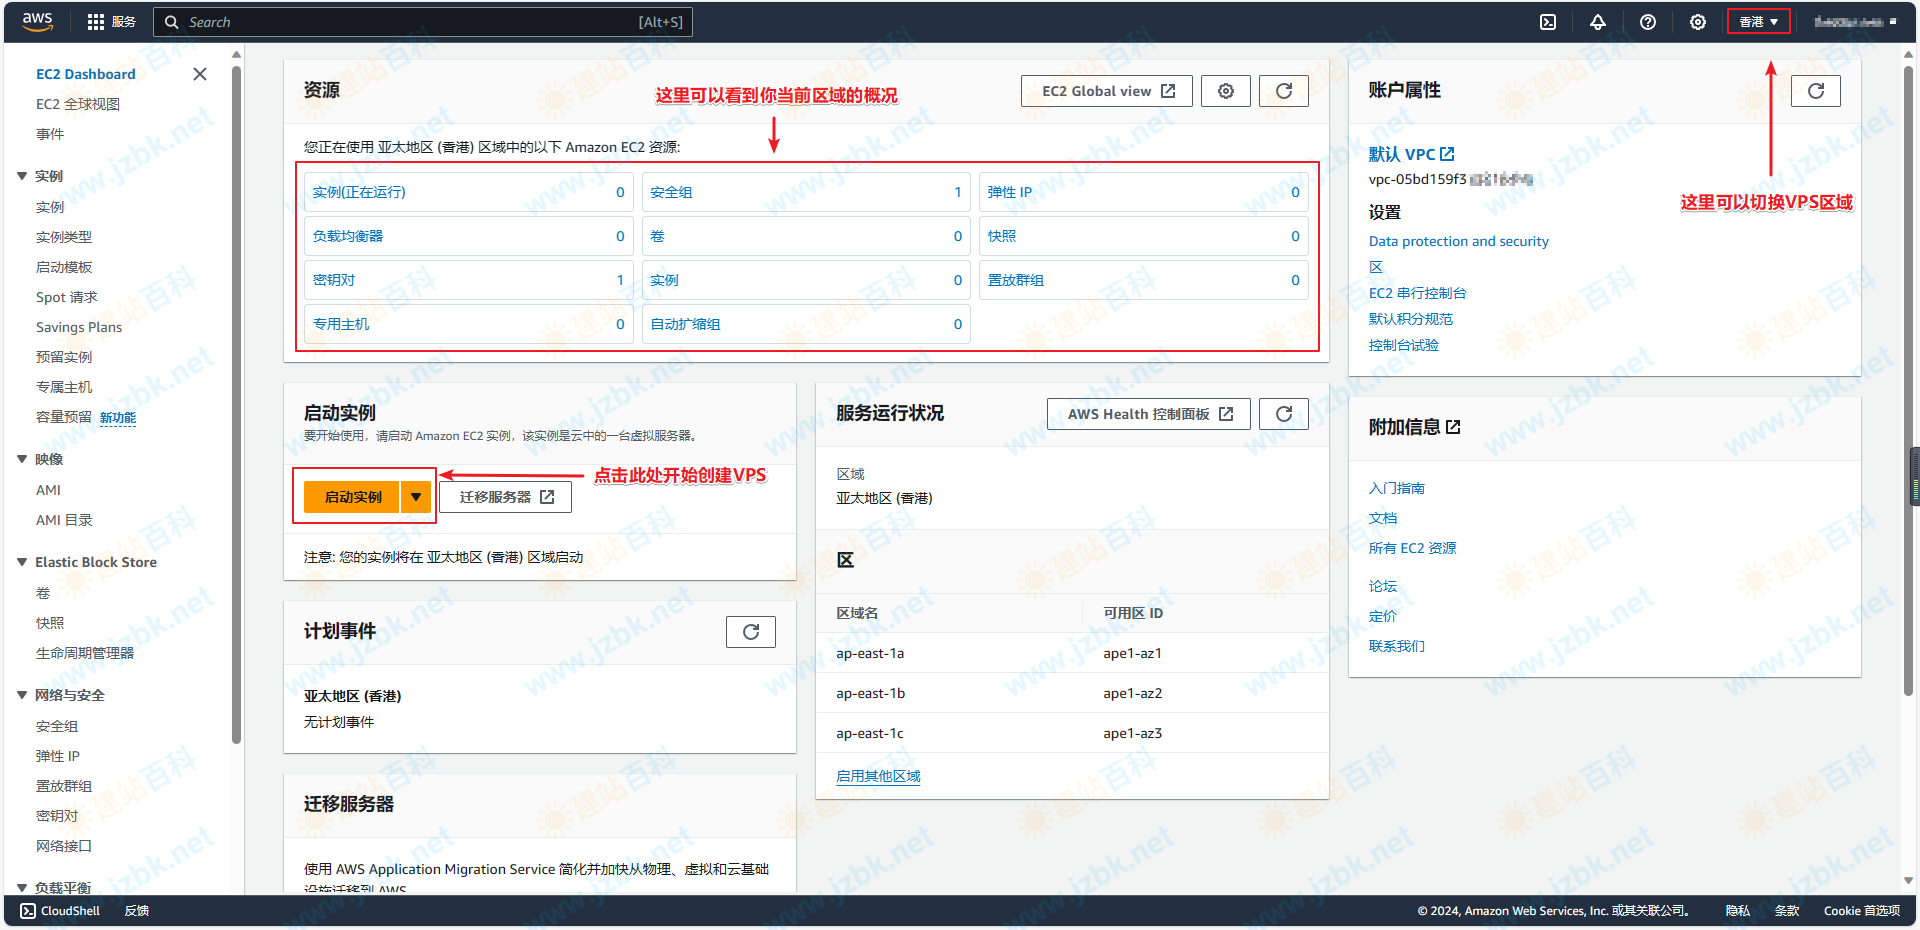The height and width of the screenshot is (930, 1920).
Task: Refresh the 资源 panel
Action: point(1284,91)
